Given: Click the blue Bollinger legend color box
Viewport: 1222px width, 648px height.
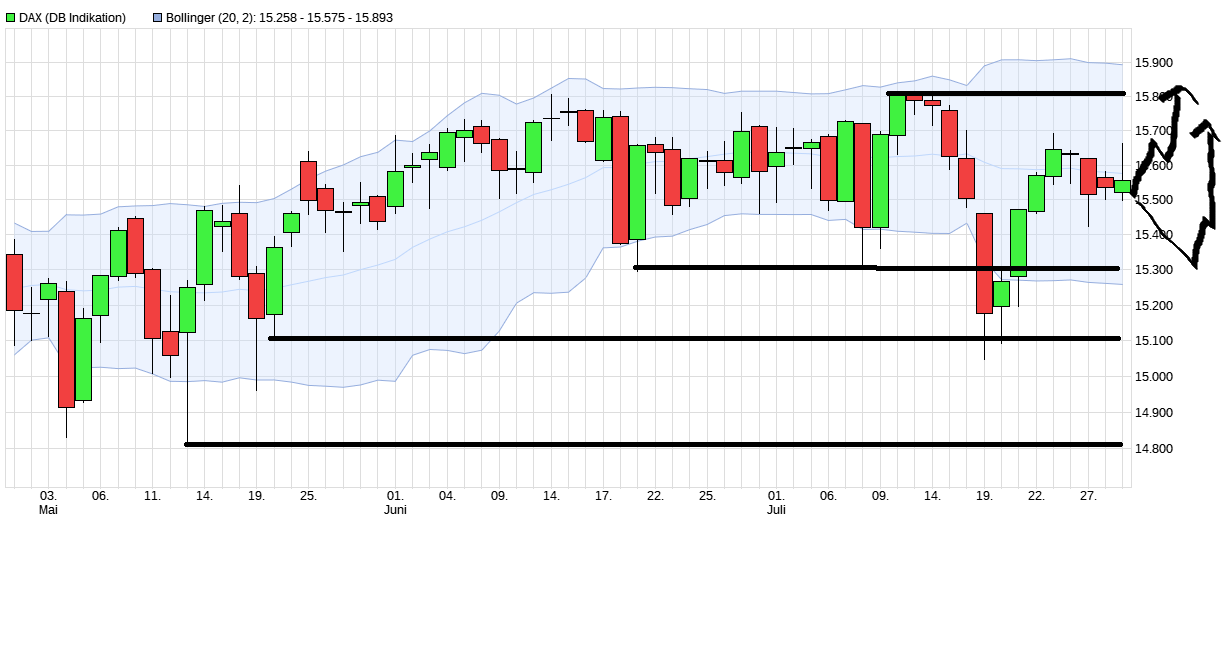Looking at the screenshot, I should point(158,17).
